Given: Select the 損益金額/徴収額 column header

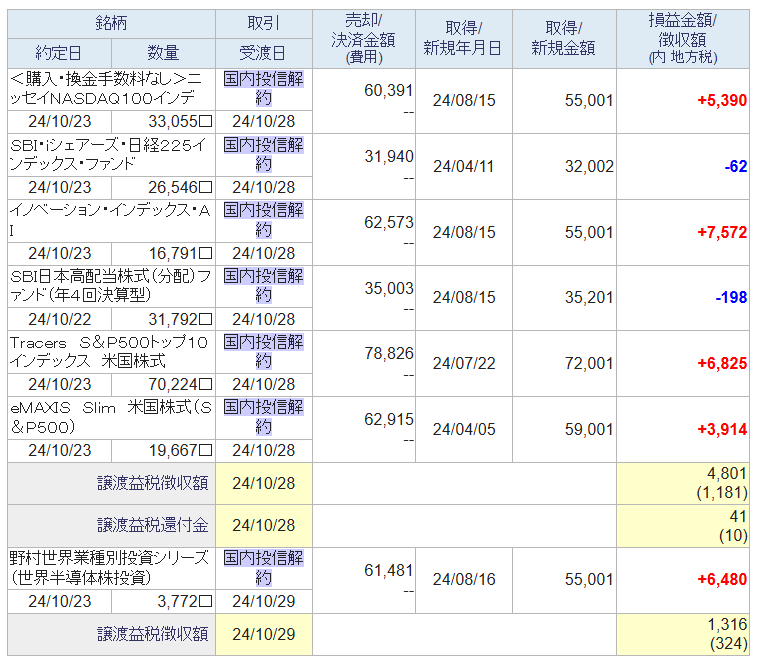Looking at the screenshot, I should click(683, 39).
